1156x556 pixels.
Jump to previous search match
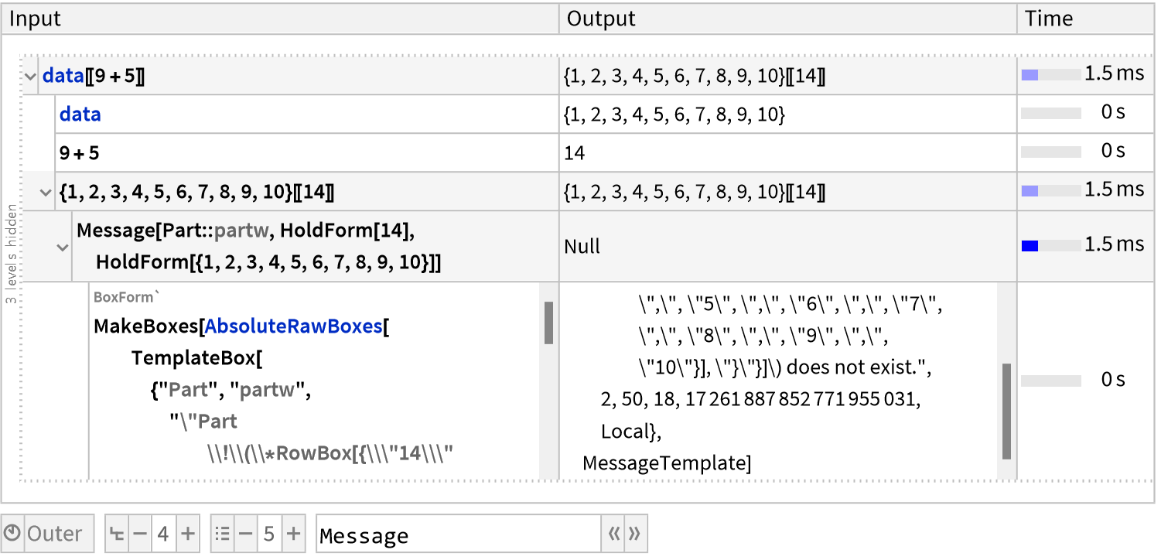tap(614, 535)
